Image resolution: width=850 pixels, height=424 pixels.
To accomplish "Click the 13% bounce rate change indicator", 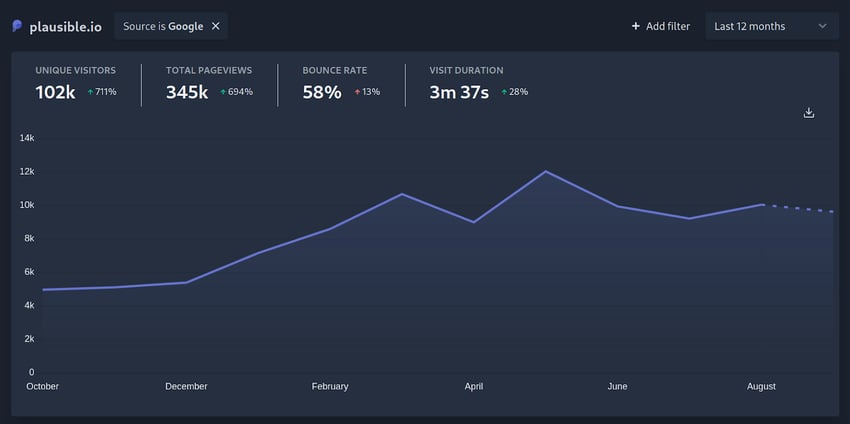I will pos(367,92).
